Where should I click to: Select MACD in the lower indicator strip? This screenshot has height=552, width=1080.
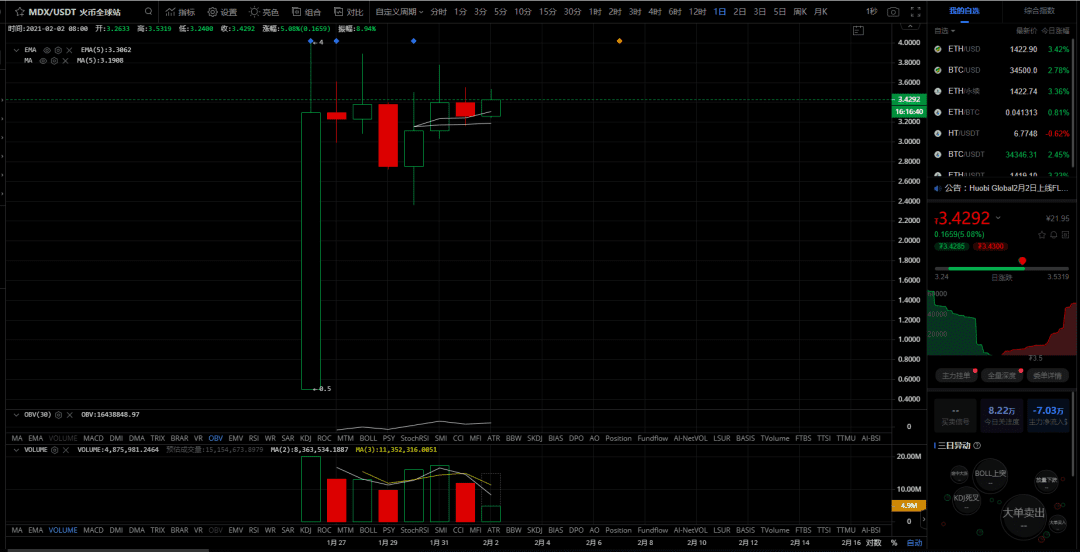tap(93, 531)
